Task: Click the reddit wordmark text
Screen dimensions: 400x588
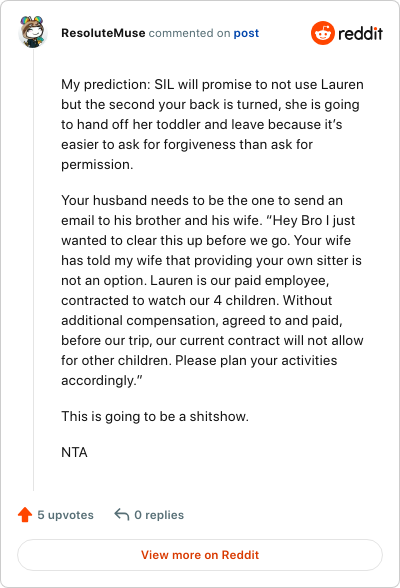Action: pos(360,33)
